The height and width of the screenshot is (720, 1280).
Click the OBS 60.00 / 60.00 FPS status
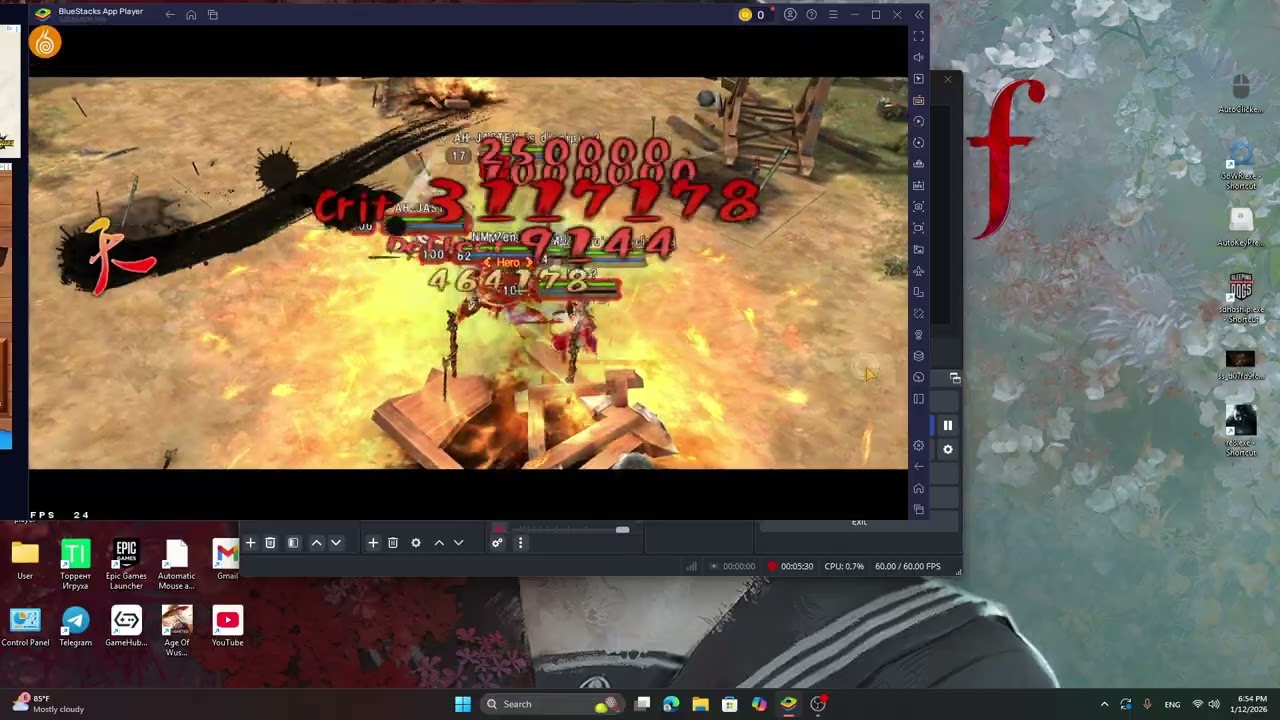[908, 566]
